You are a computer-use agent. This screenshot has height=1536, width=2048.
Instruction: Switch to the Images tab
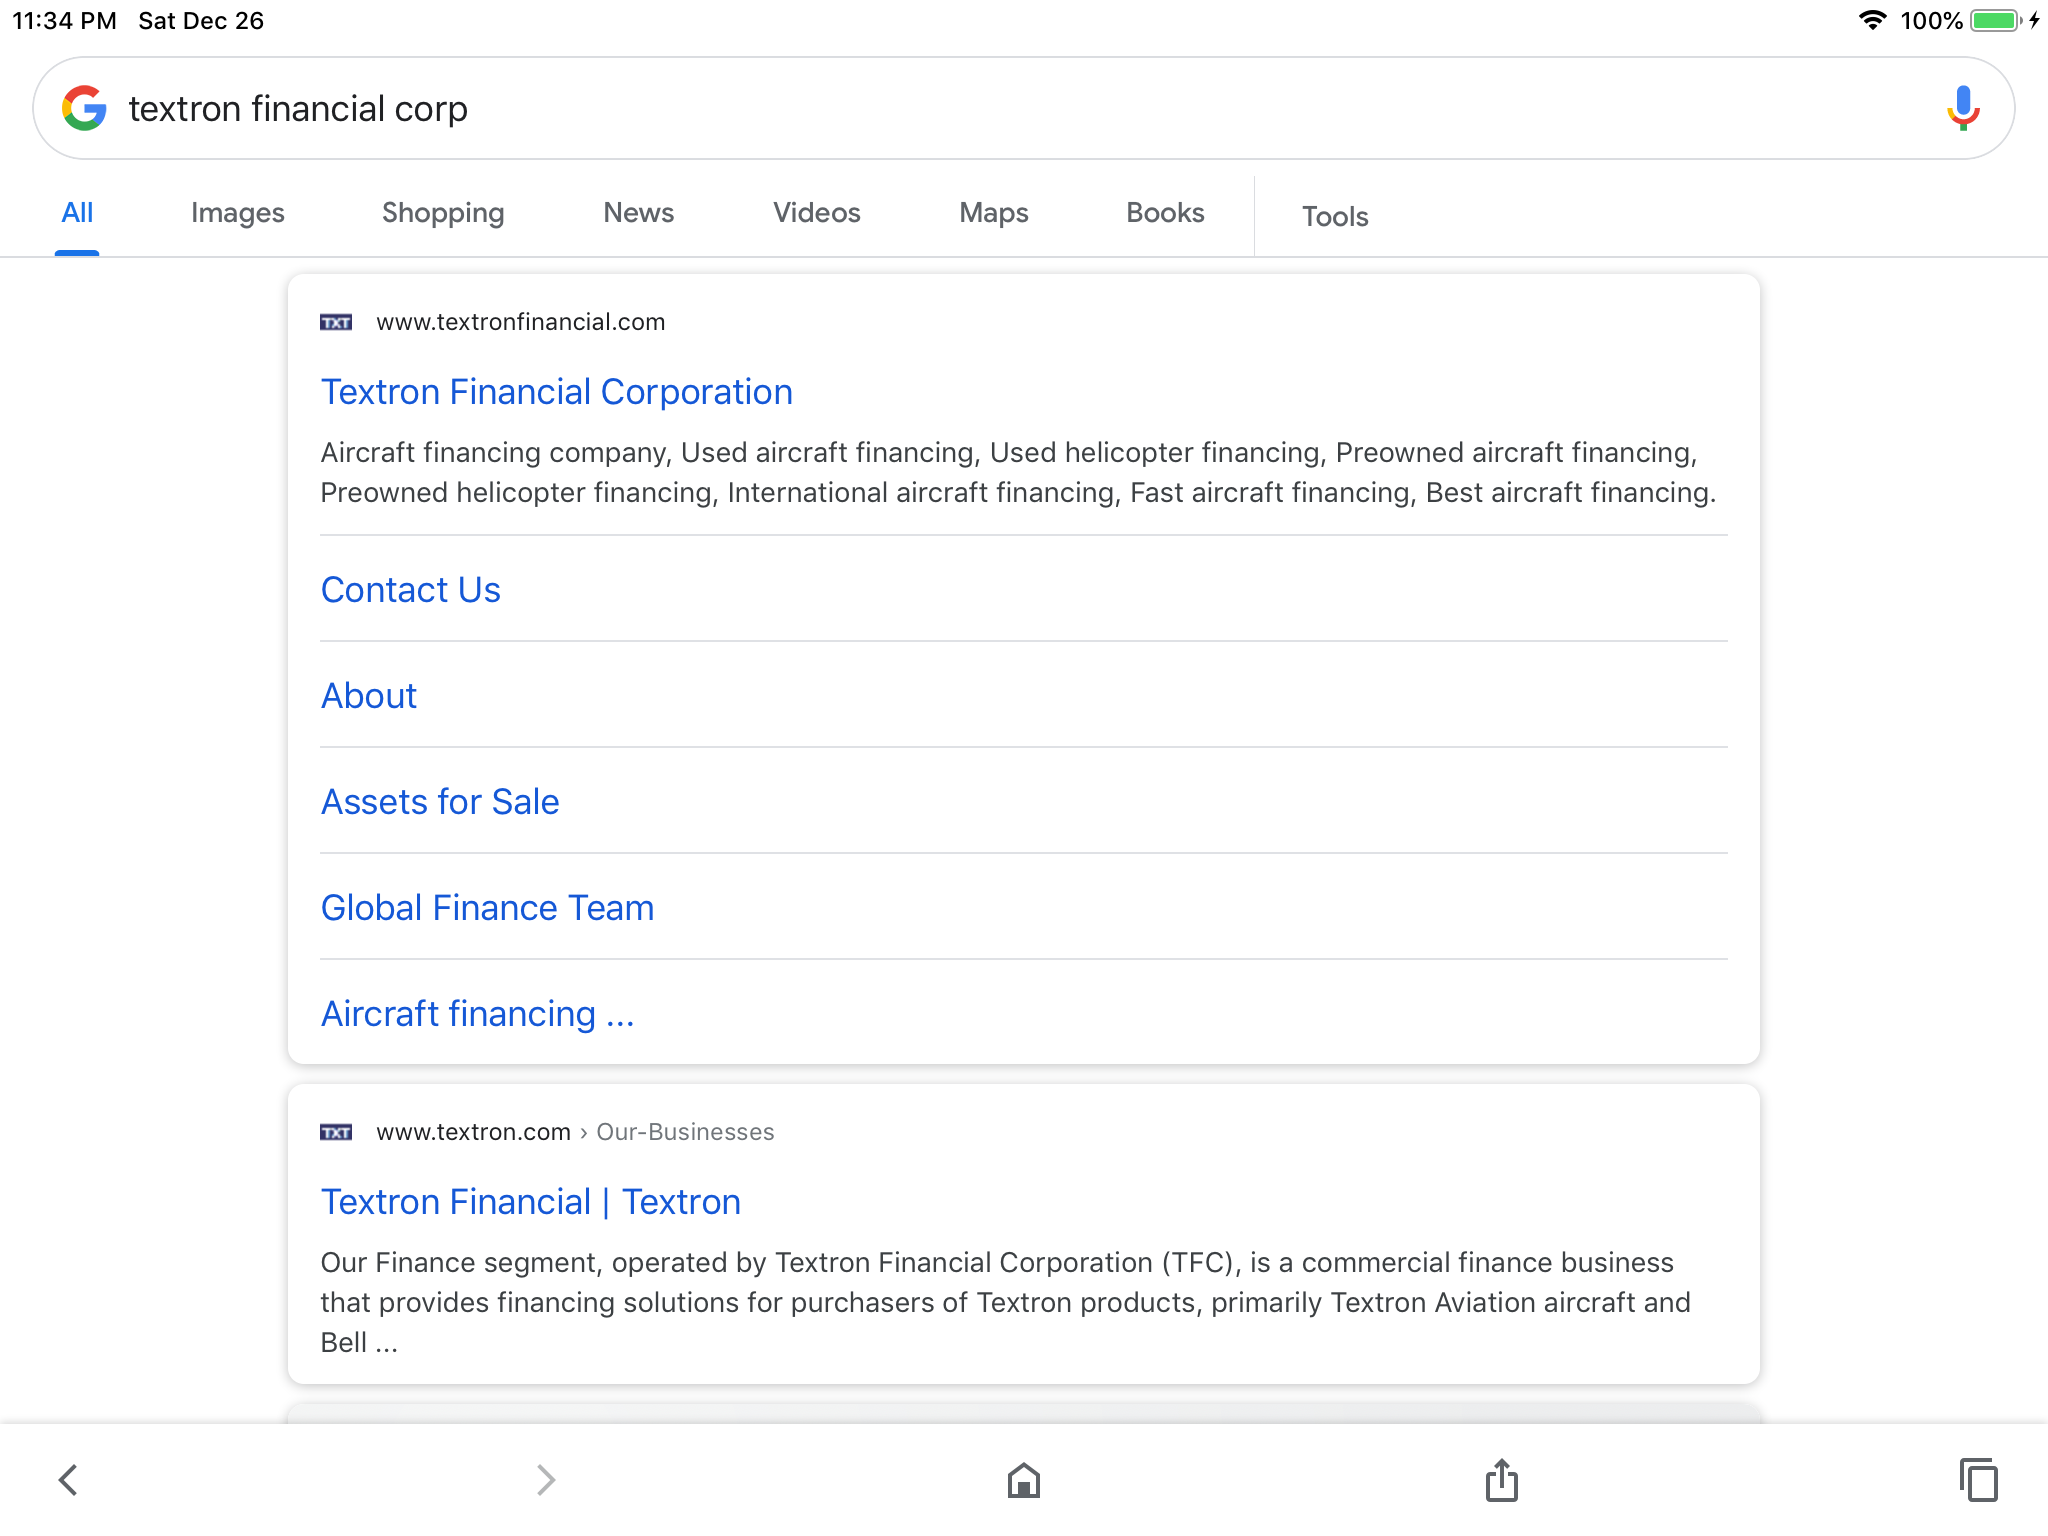pyautogui.click(x=238, y=213)
